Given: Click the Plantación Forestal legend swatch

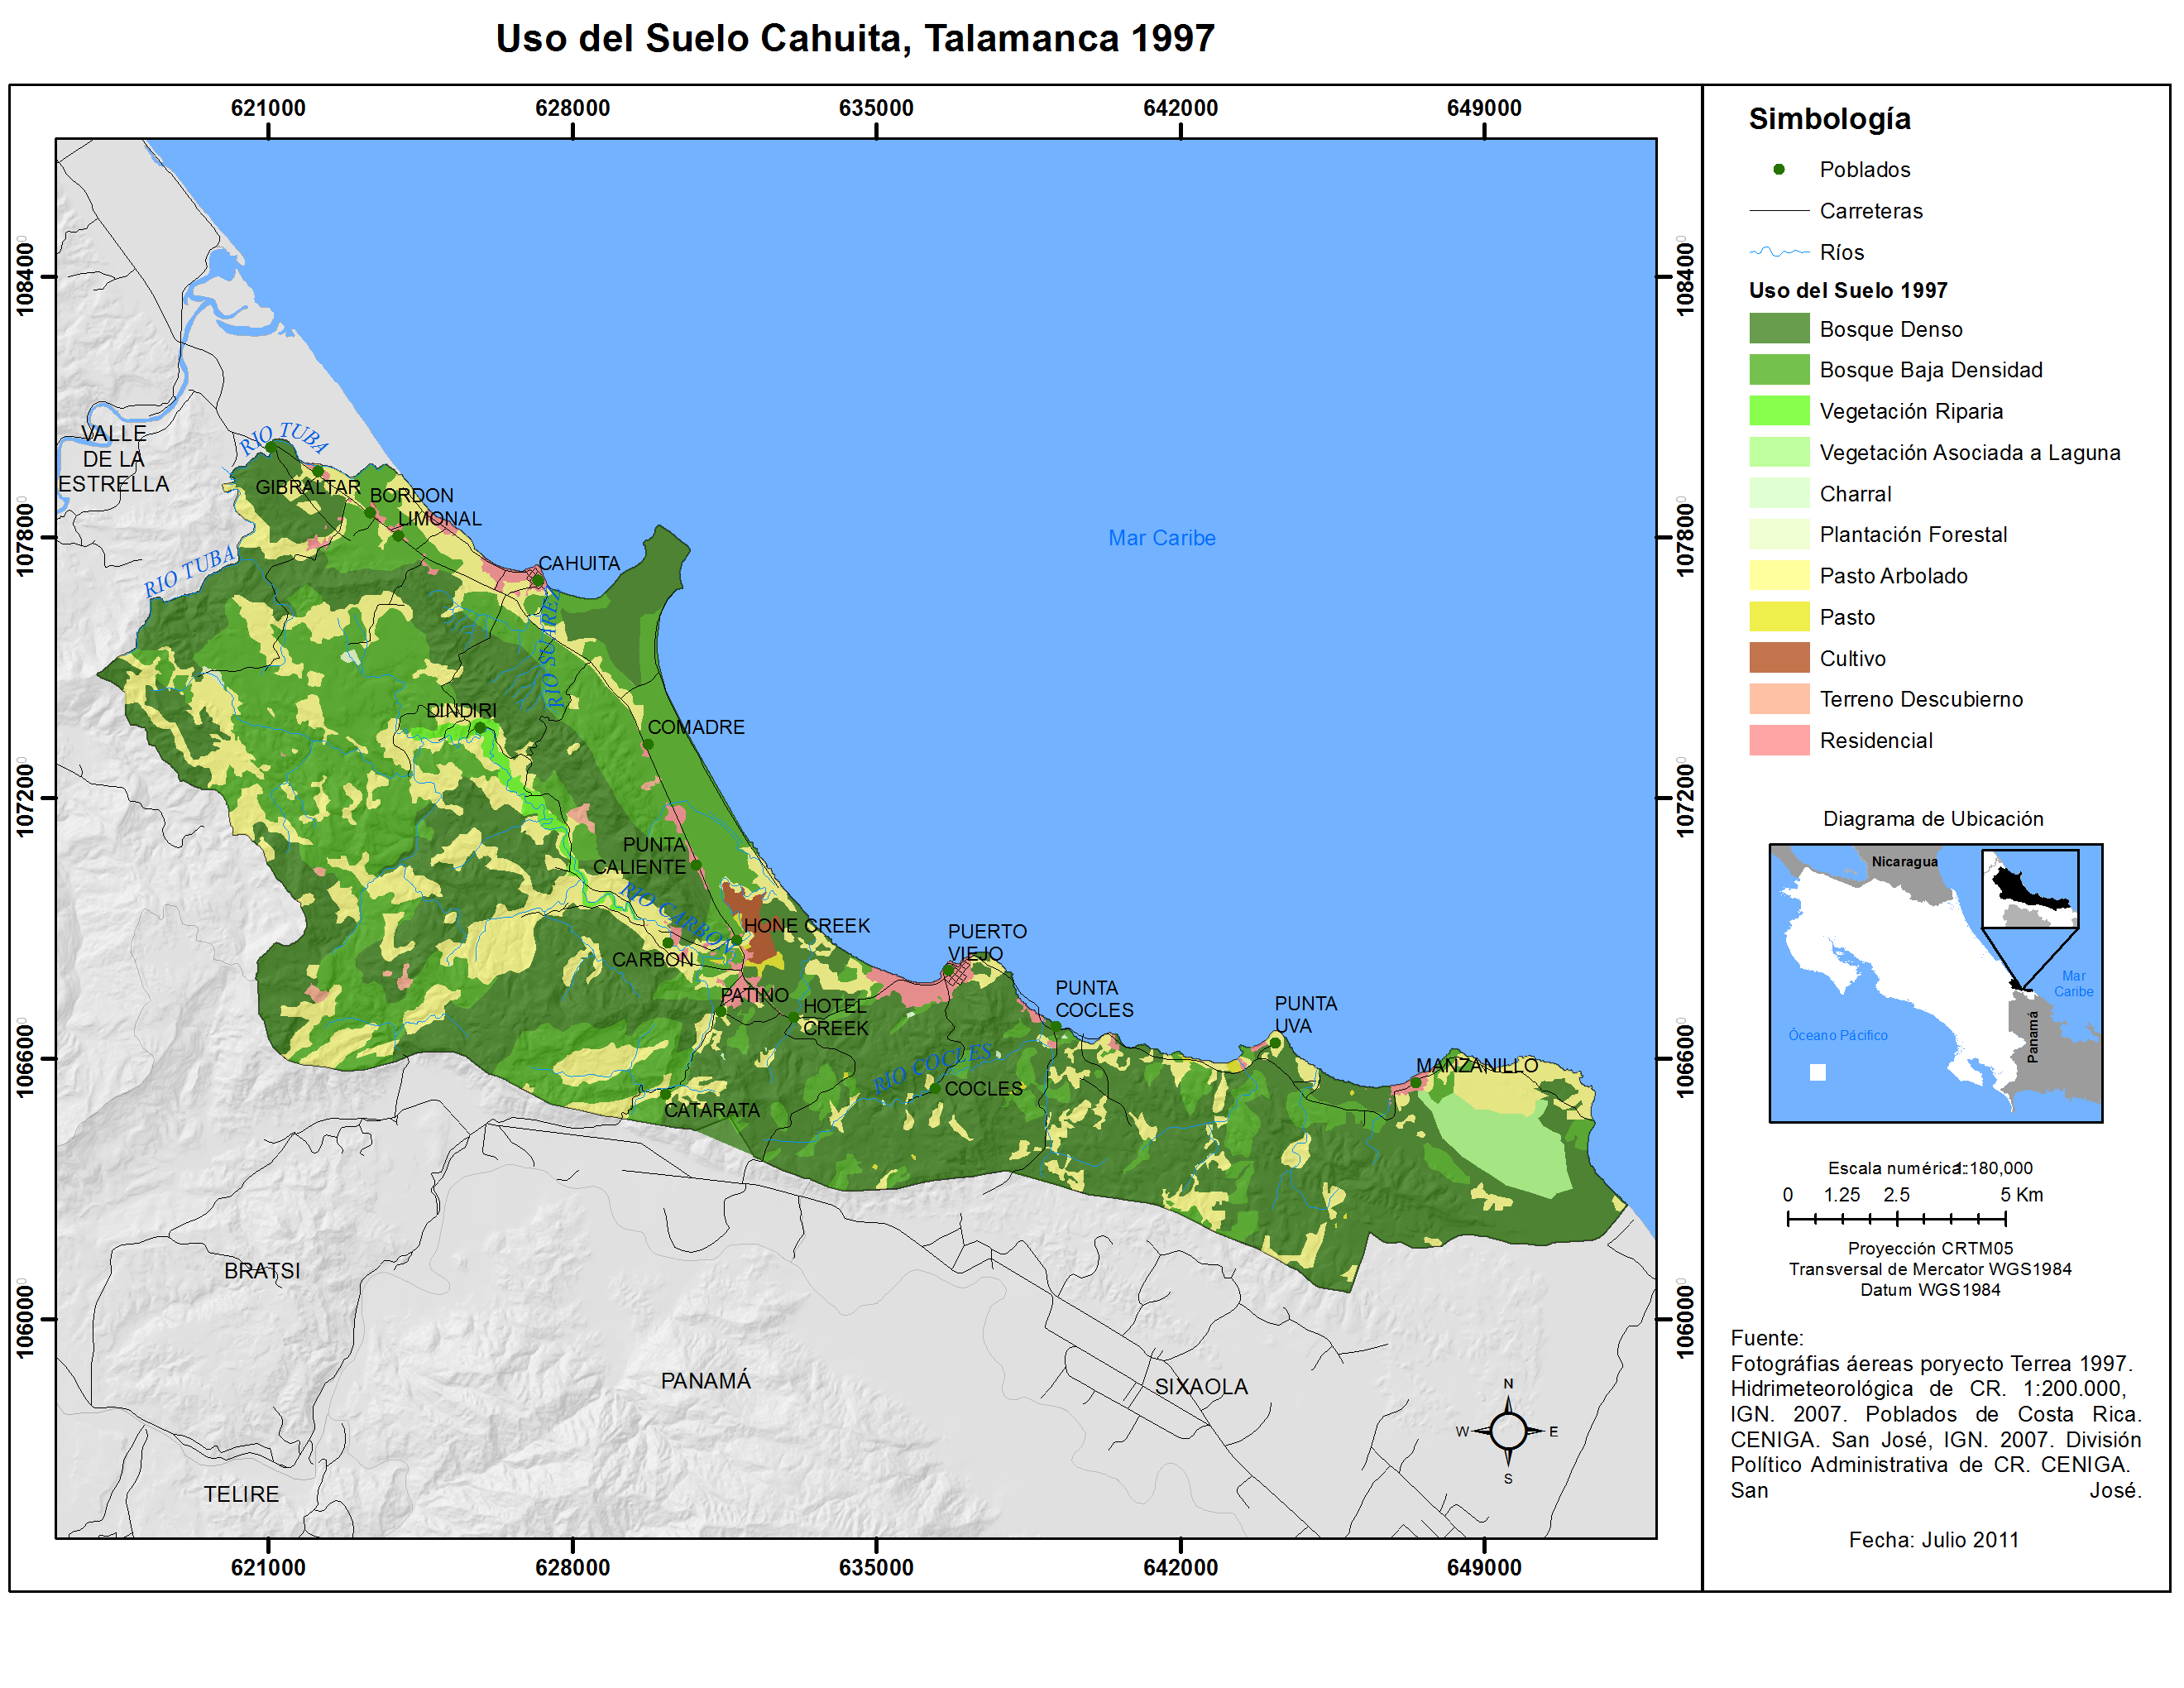Looking at the screenshot, I should pyautogui.click(x=1779, y=534).
